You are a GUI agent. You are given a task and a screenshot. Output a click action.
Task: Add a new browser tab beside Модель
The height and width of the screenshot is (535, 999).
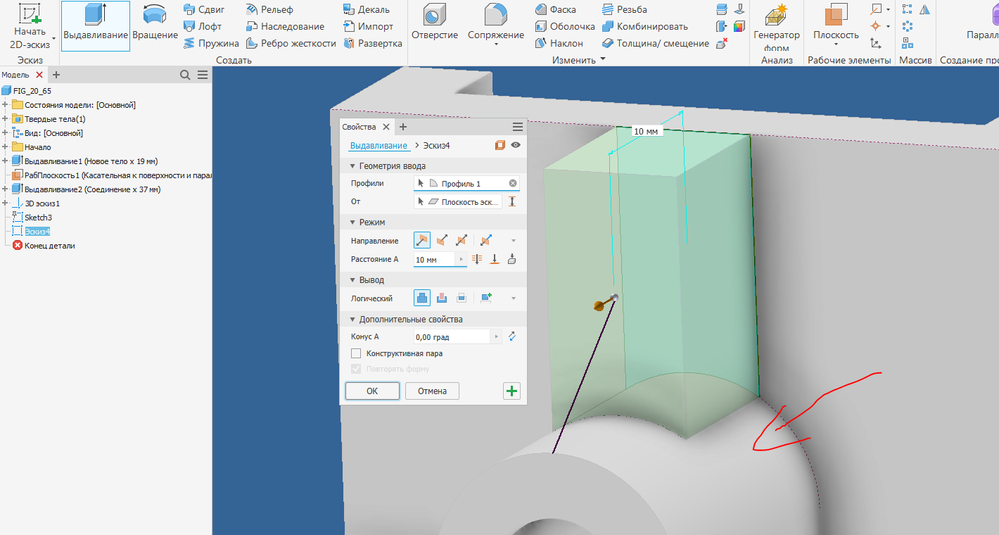[x=56, y=75]
